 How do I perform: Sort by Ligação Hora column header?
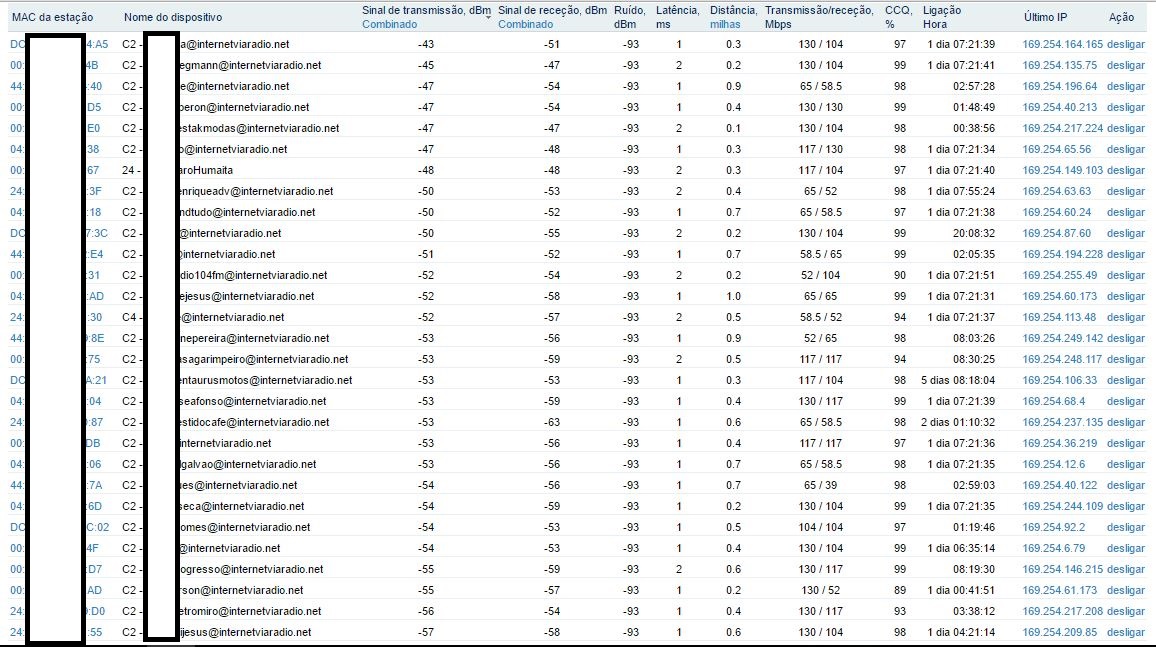click(x=941, y=17)
